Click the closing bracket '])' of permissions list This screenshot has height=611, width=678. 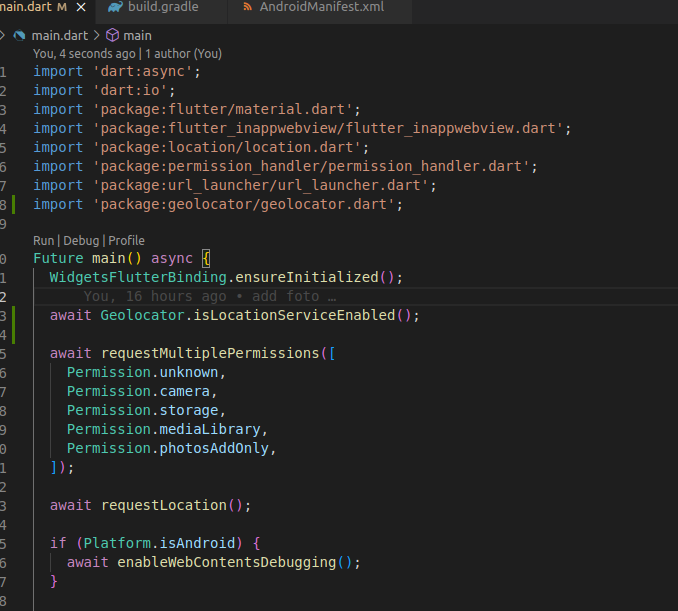click(58, 467)
